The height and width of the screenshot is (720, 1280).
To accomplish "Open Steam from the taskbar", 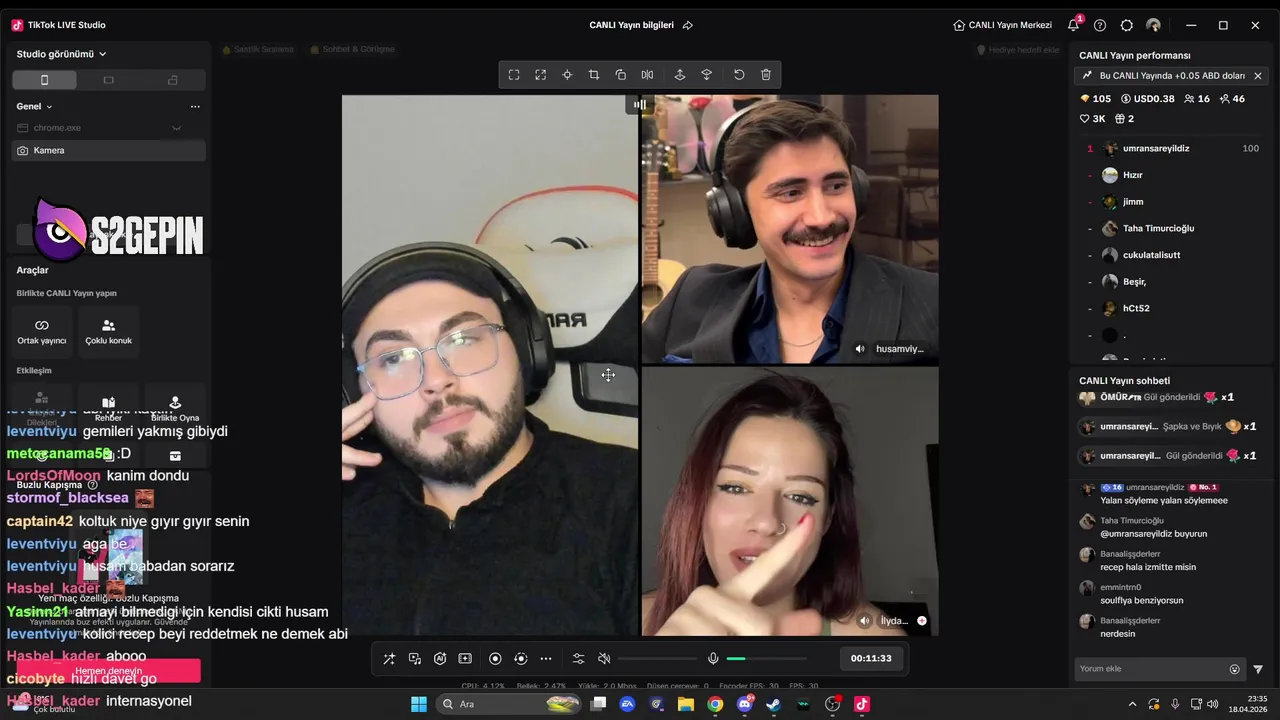I will point(773,704).
